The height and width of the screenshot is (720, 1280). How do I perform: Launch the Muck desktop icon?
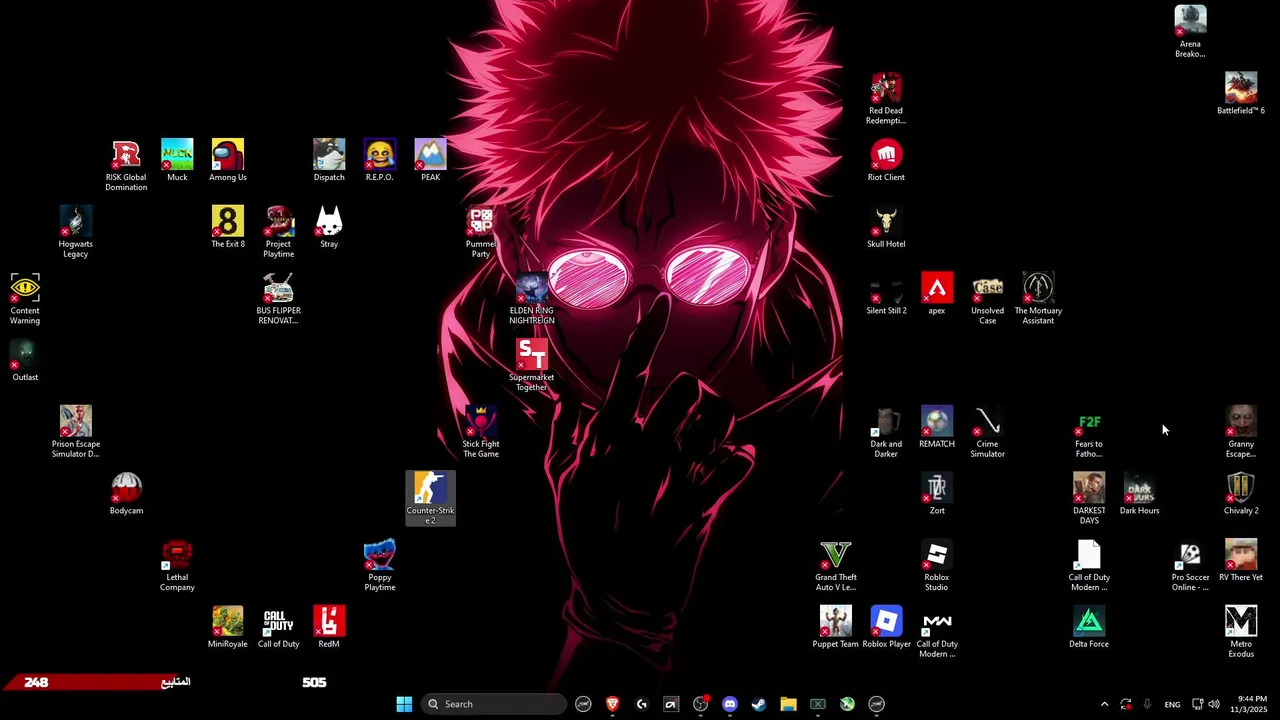(177, 161)
